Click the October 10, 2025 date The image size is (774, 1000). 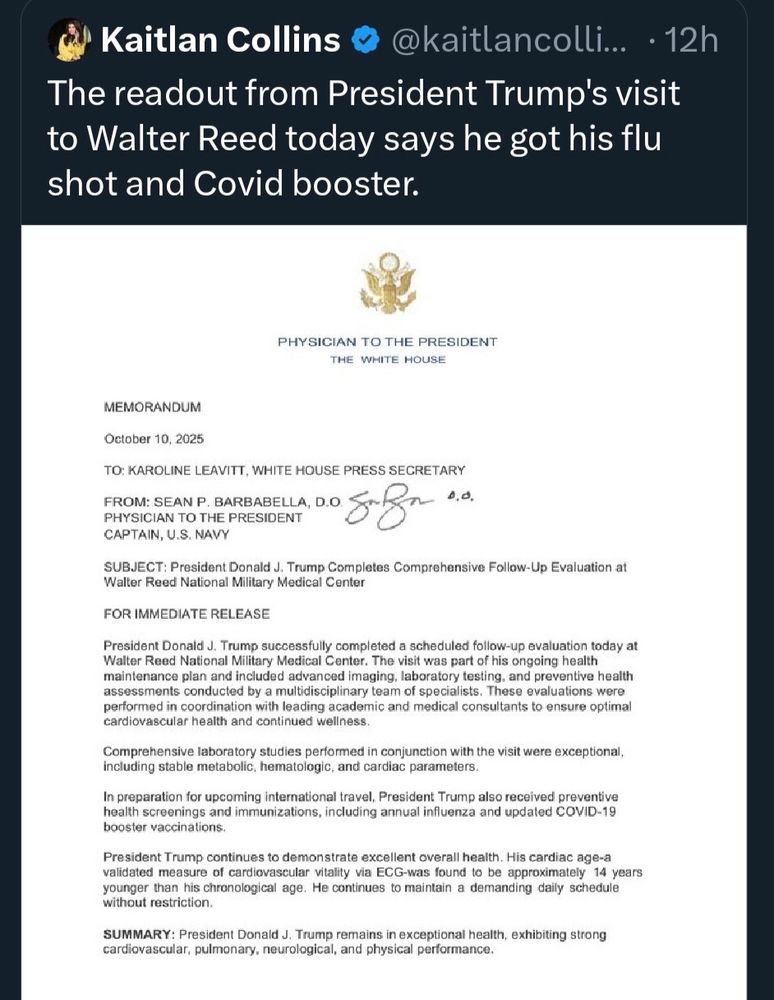pos(153,439)
